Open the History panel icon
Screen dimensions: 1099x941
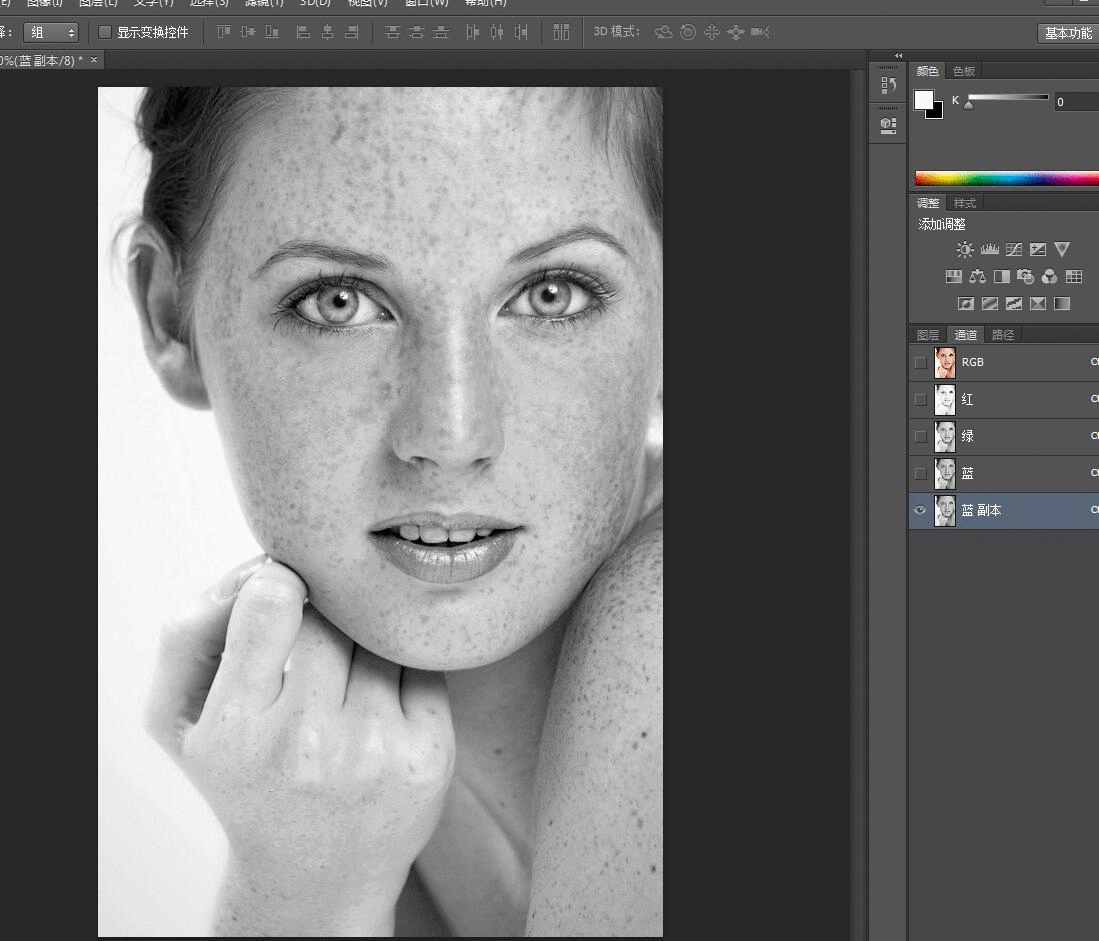click(x=888, y=85)
